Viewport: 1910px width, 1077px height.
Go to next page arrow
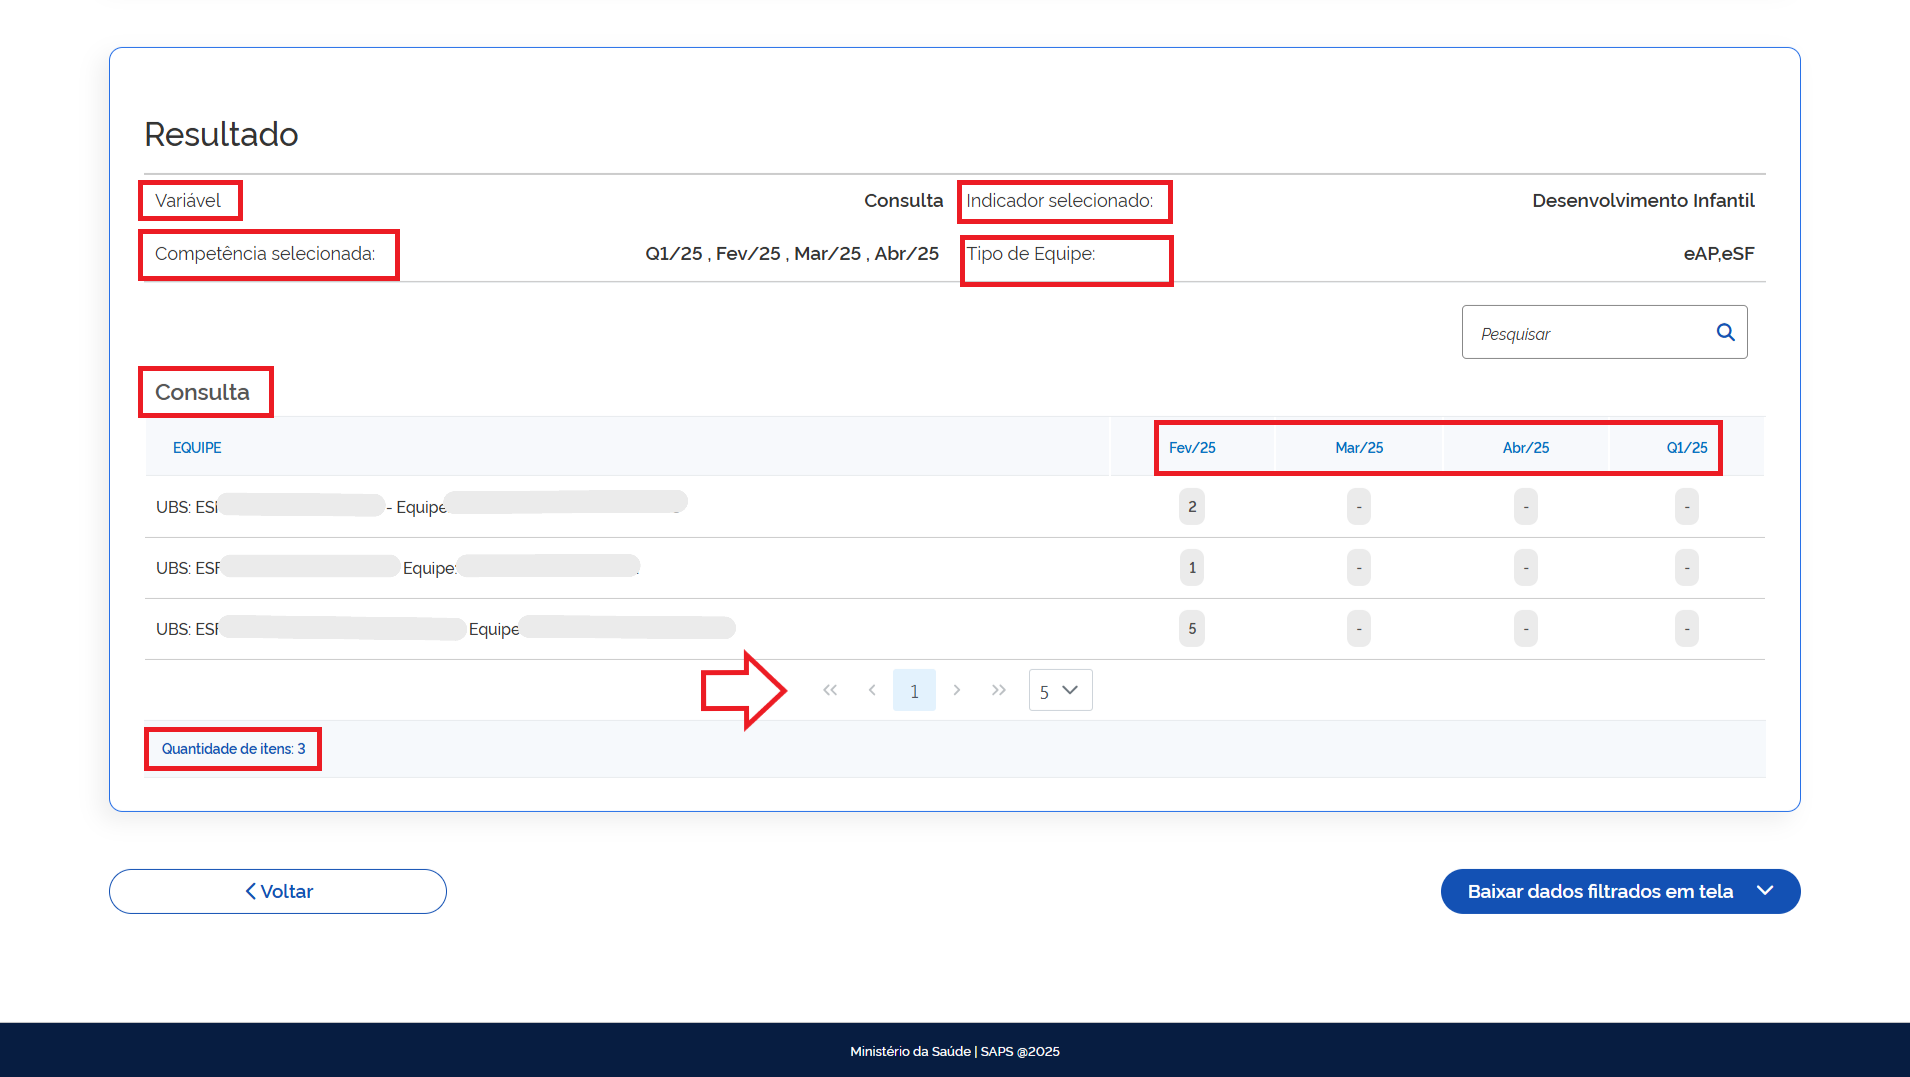tap(957, 690)
